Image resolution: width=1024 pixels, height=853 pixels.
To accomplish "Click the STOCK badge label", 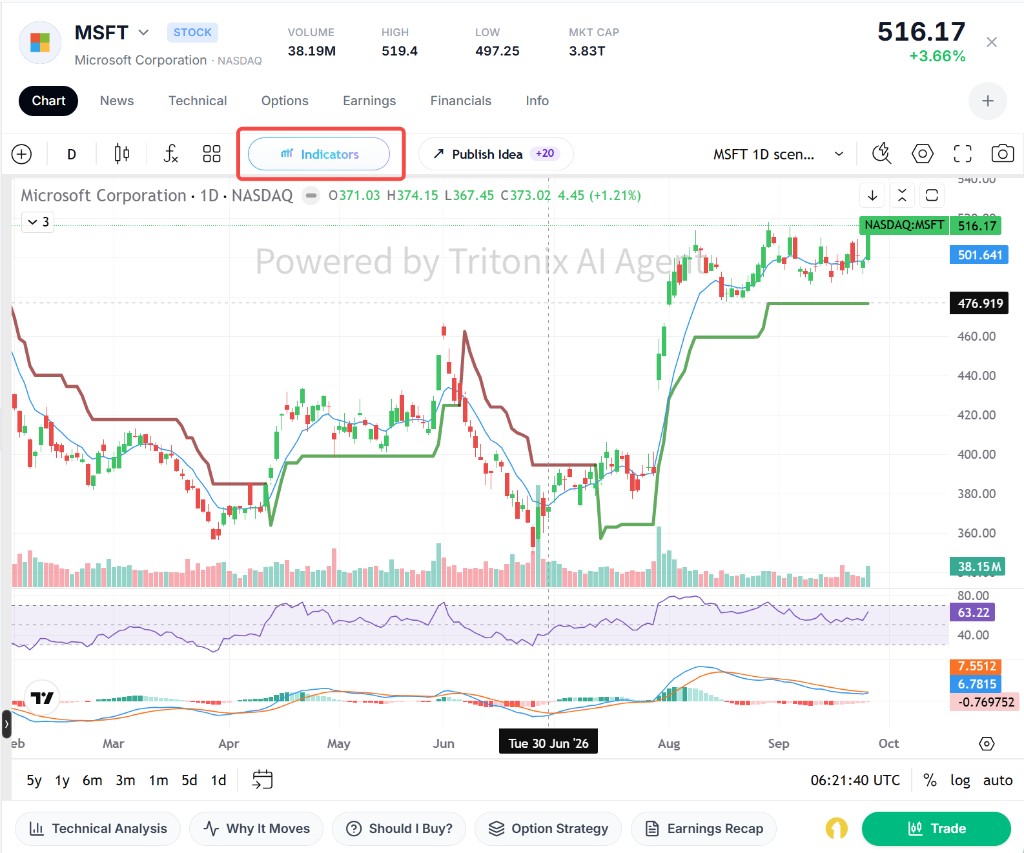I will 192,32.
